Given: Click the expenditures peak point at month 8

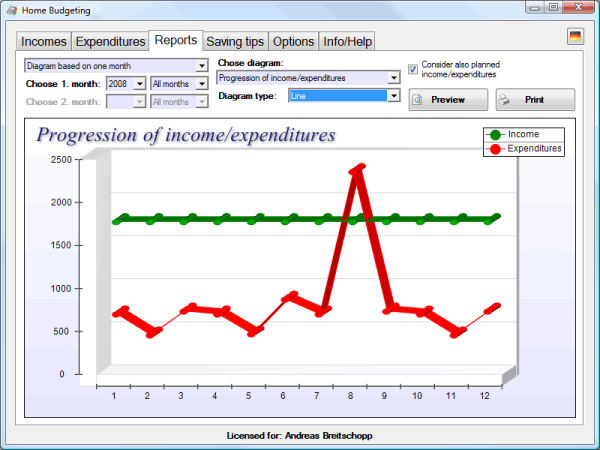Looking at the screenshot, I should [x=357, y=169].
